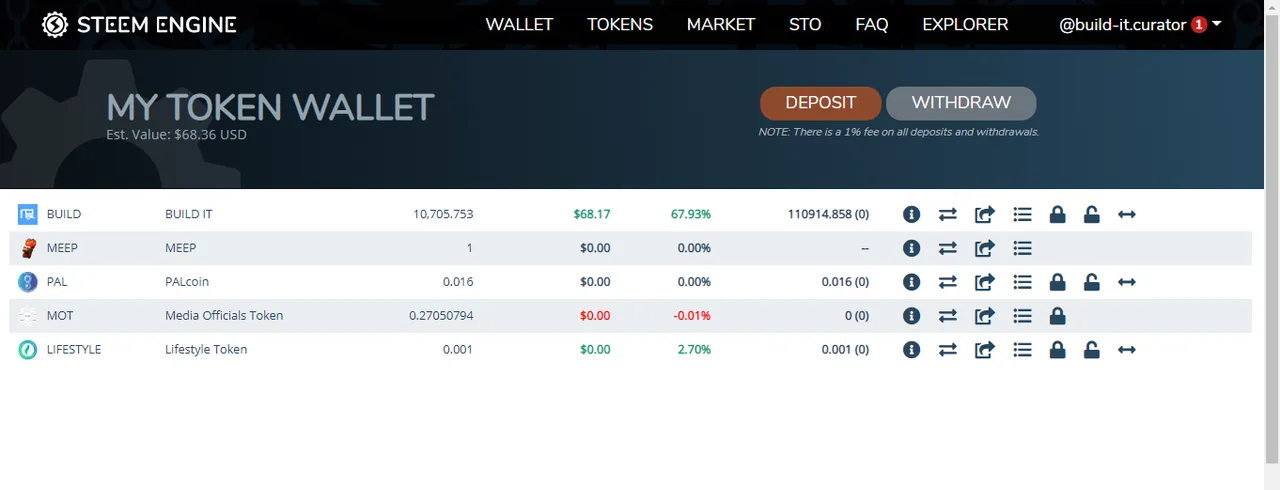The height and width of the screenshot is (490, 1280).
Task: Click send/share icon in LIFESTYLE row
Action: (x=985, y=350)
